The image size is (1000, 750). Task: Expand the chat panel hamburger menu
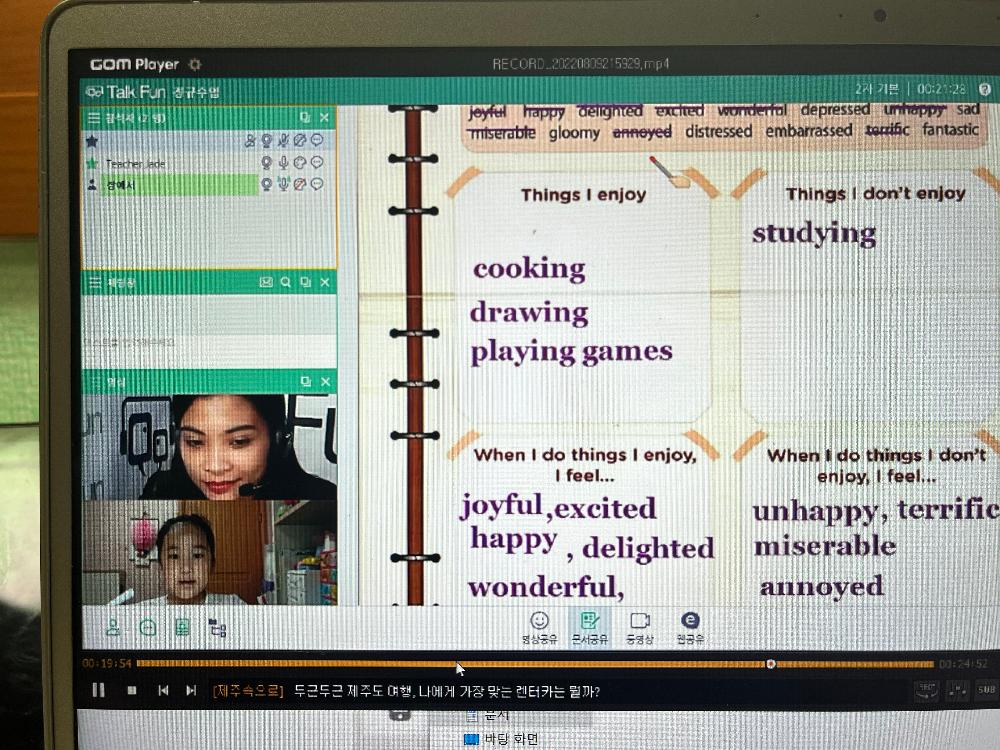pos(94,283)
